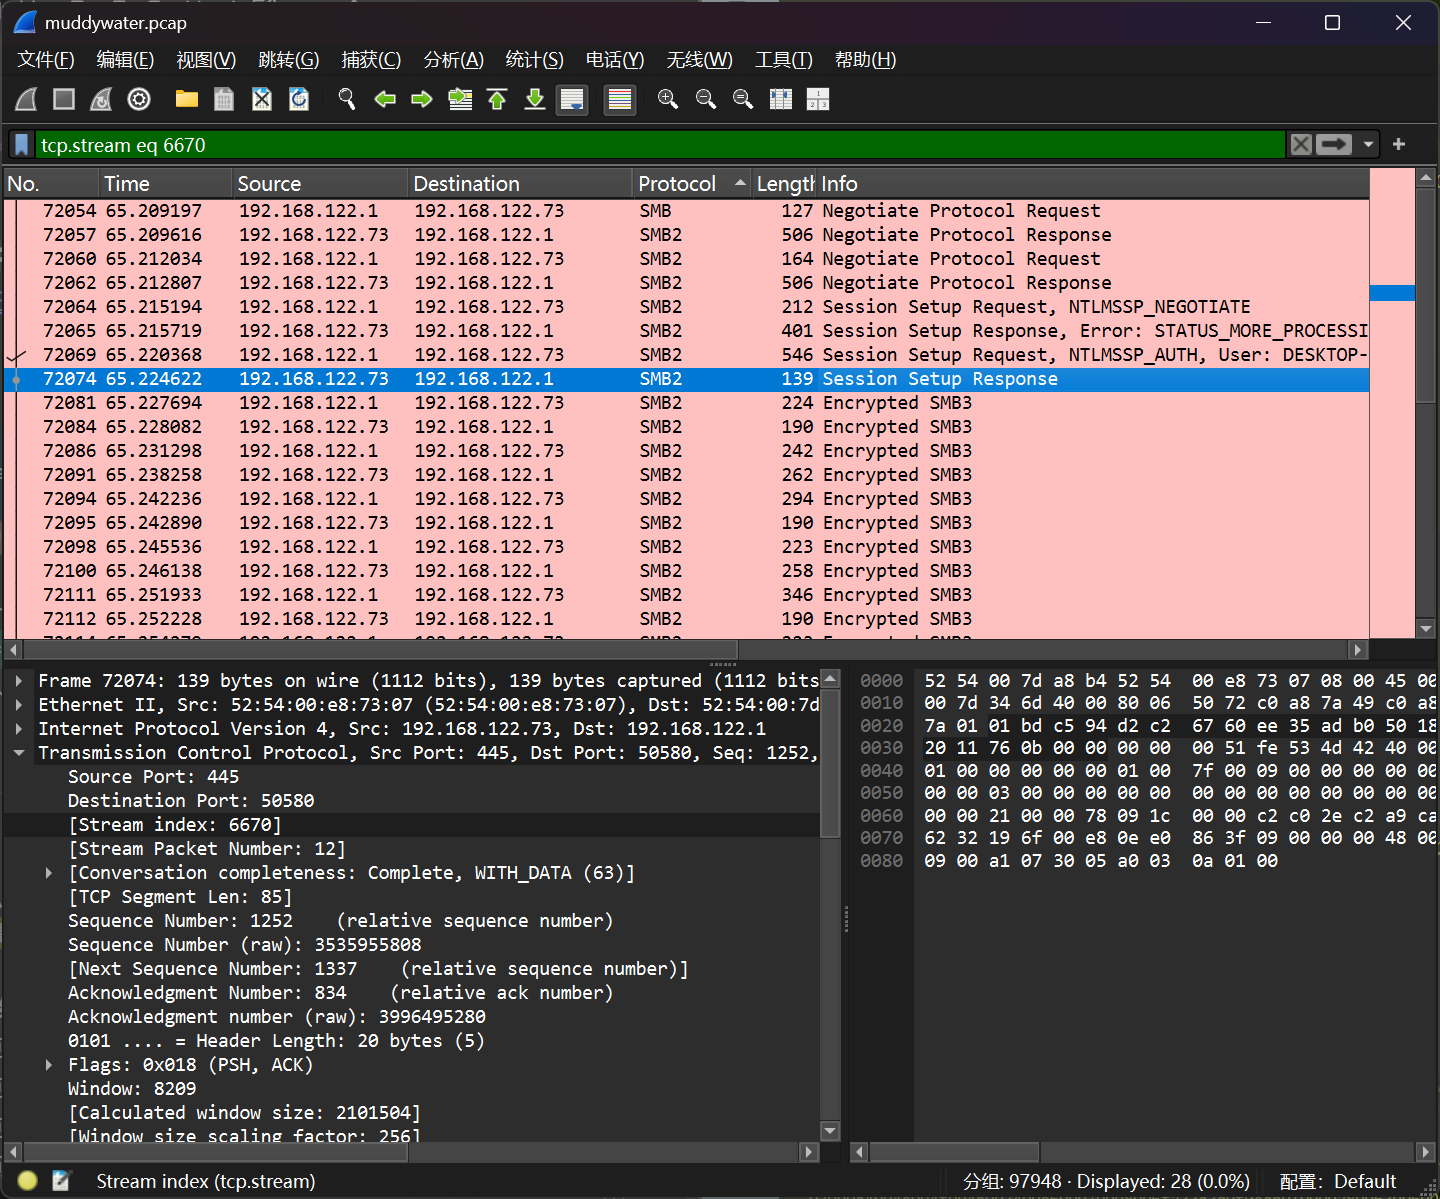This screenshot has width=1440, height=1199.
Task: Select Sequence Number (raw) 3535955808 line
Action: click(244, 945)
